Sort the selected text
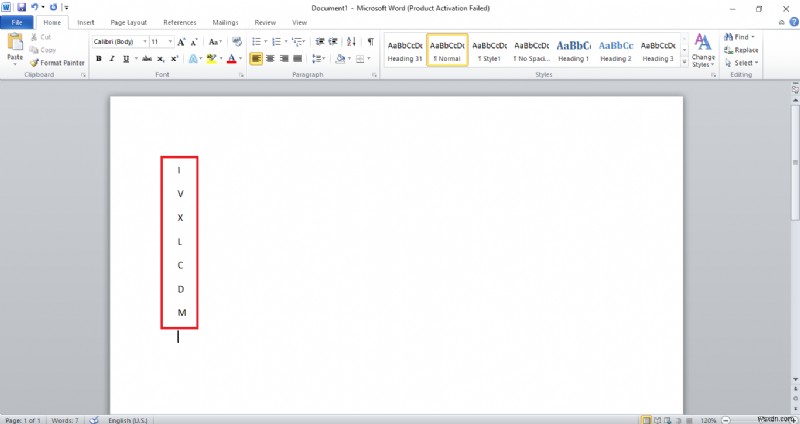The width and height of the screenshot is (800, 424). coord(352,42)
